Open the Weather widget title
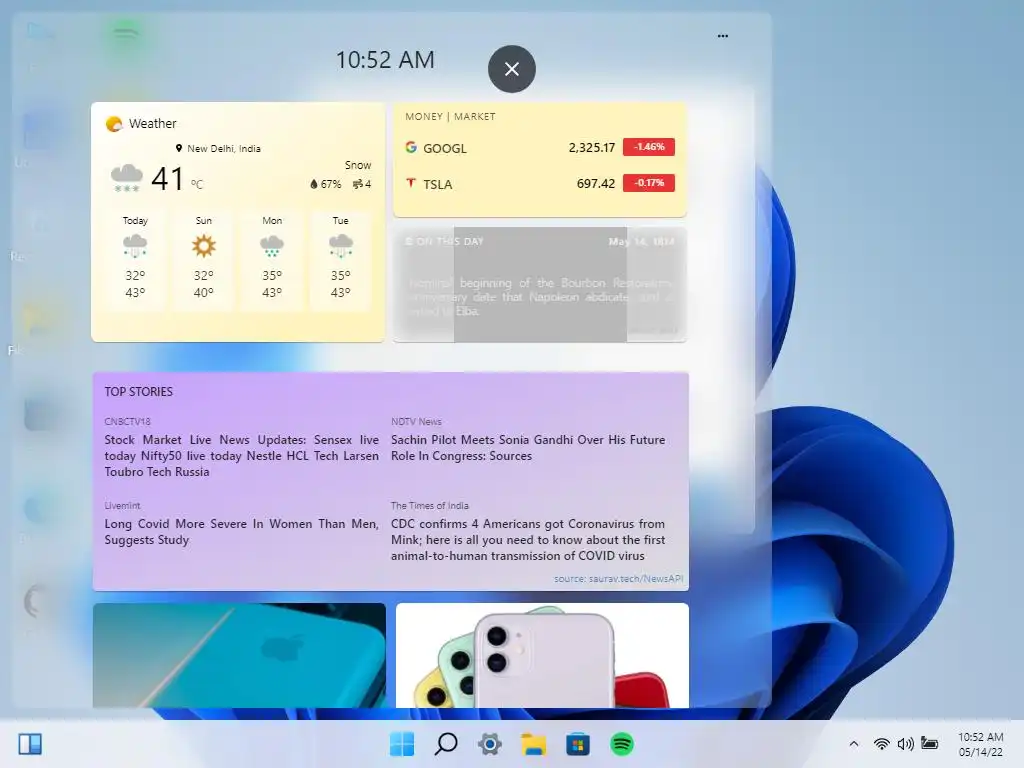 pyautogui.click(x=153, y=123)
